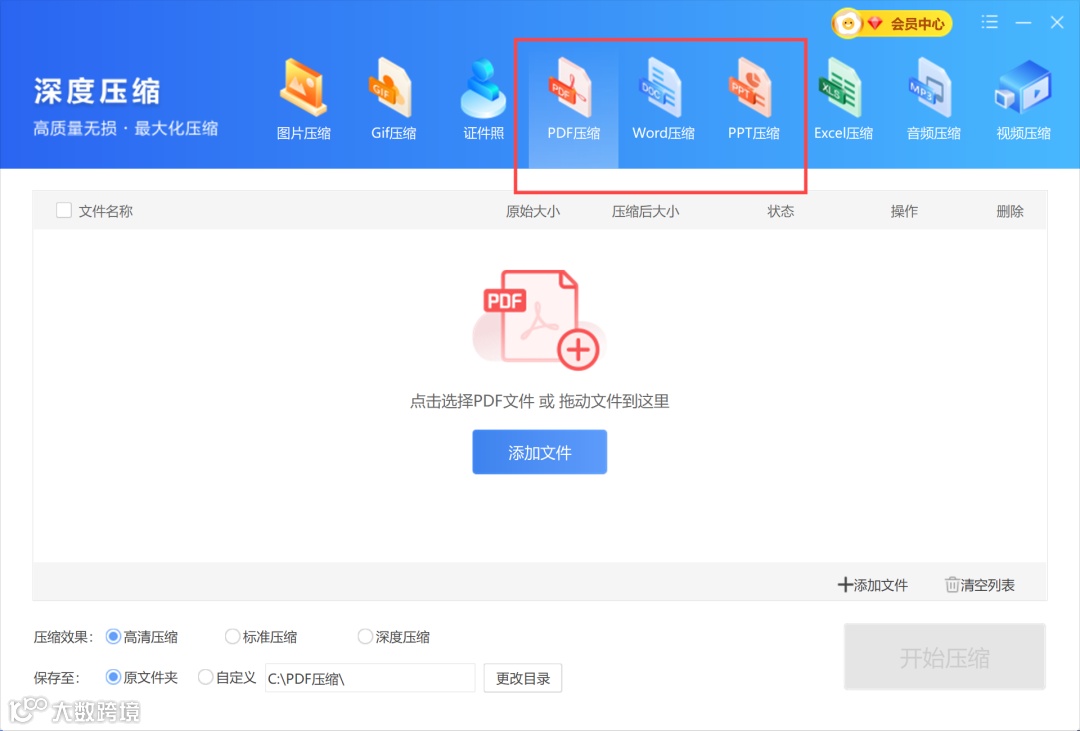Viewport: 1080px width, 731px height.
Task: Click the C:\PDF压缩\ path field
Action: click(370, 678)
